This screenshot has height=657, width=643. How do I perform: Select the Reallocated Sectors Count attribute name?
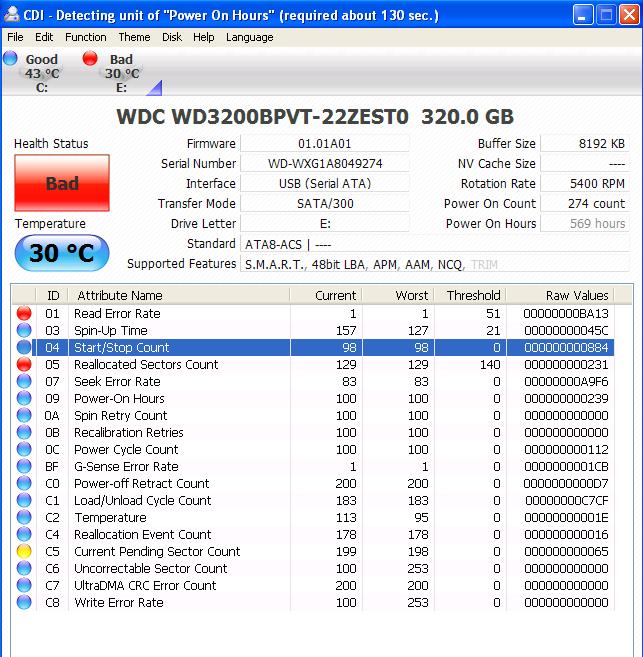click(x=146, y=364)
